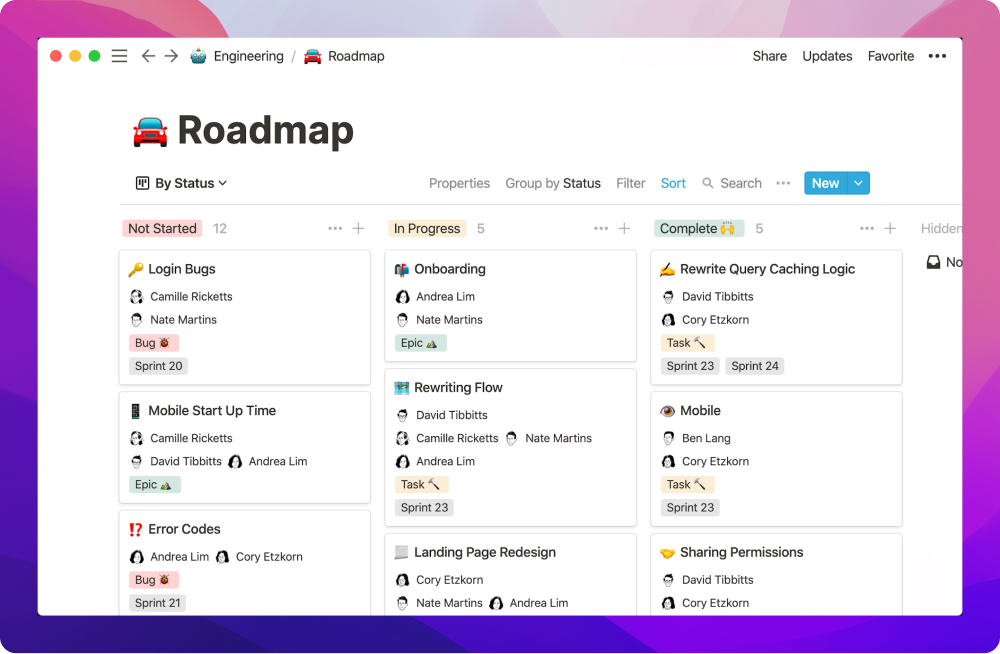
Task: Open the Sharing Permissions card title
Action: coord(741,553)
